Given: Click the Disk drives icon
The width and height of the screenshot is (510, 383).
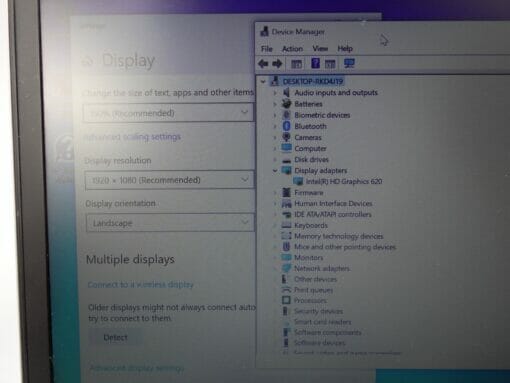Looking at the screenshot, I should (x=286, y=160).
